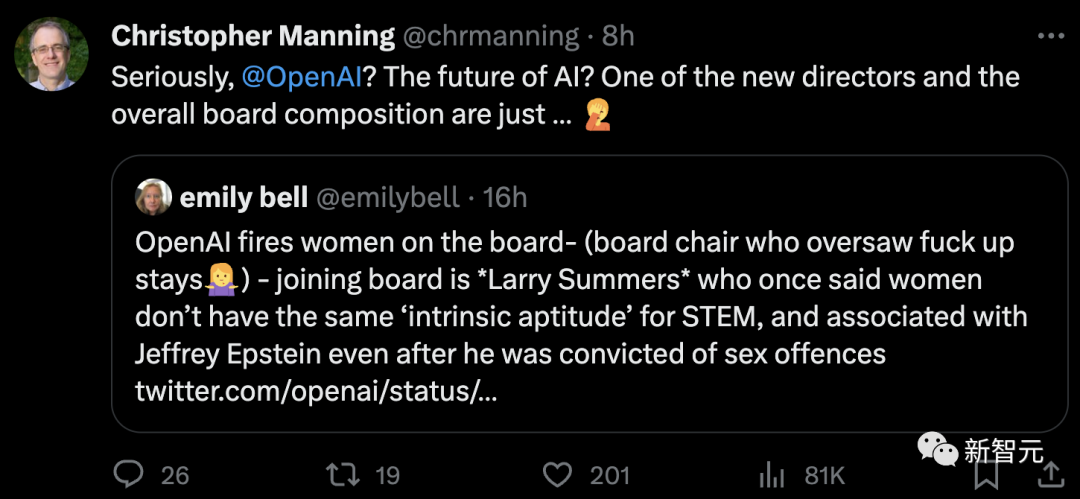This screenshot has height=499, width=1080.
Task: Click Christopher Manning's profile avatar
Action: (52, 54)
